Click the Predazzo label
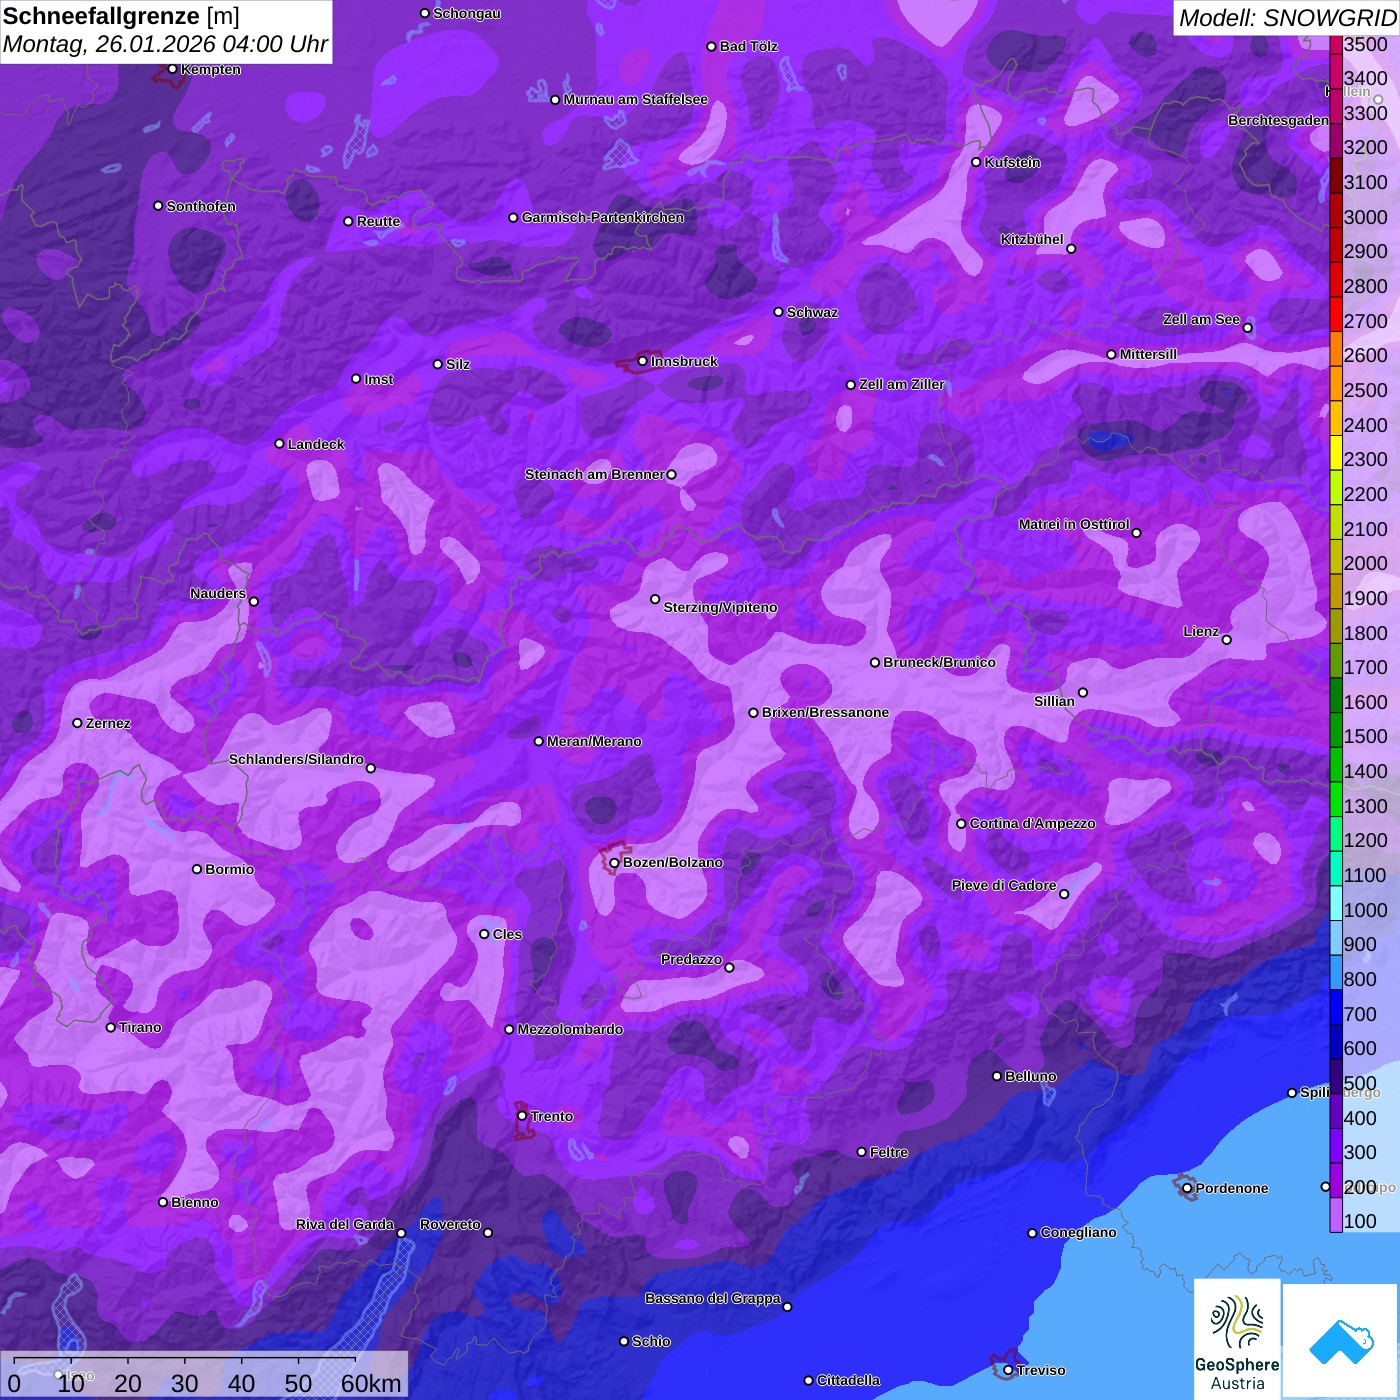Image resolution: width=1400 pixels, height=1400 pixels. 691,959
